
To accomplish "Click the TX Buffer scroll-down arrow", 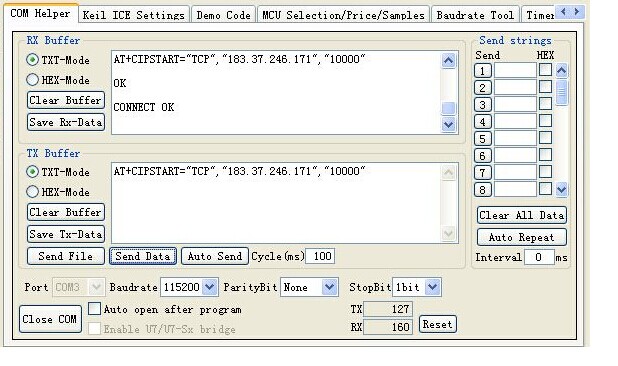I will pyautogui.click(x=449, y=234).
